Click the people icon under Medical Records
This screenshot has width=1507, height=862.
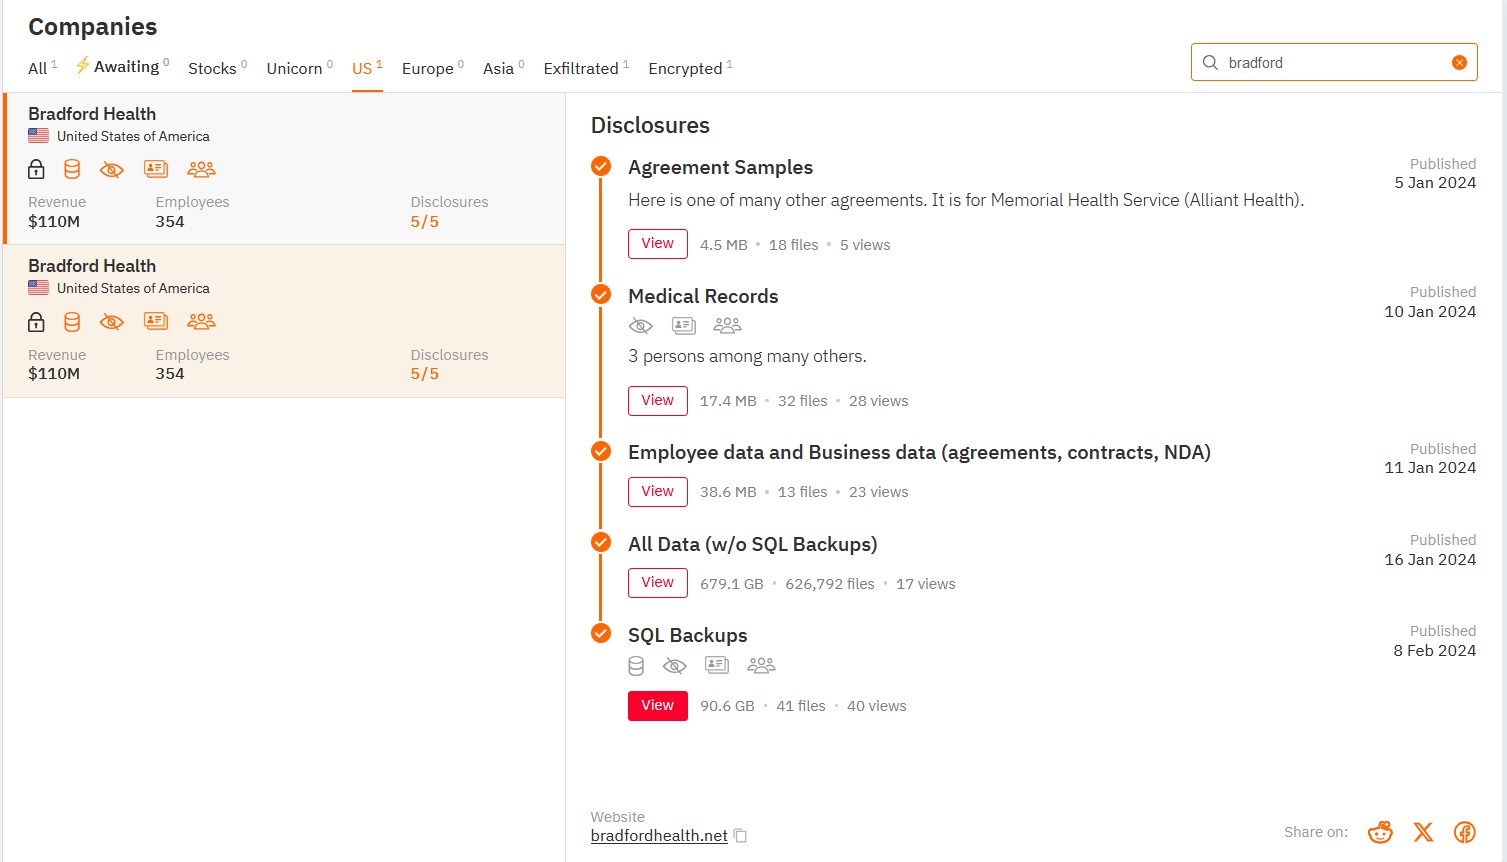[727, 326]
